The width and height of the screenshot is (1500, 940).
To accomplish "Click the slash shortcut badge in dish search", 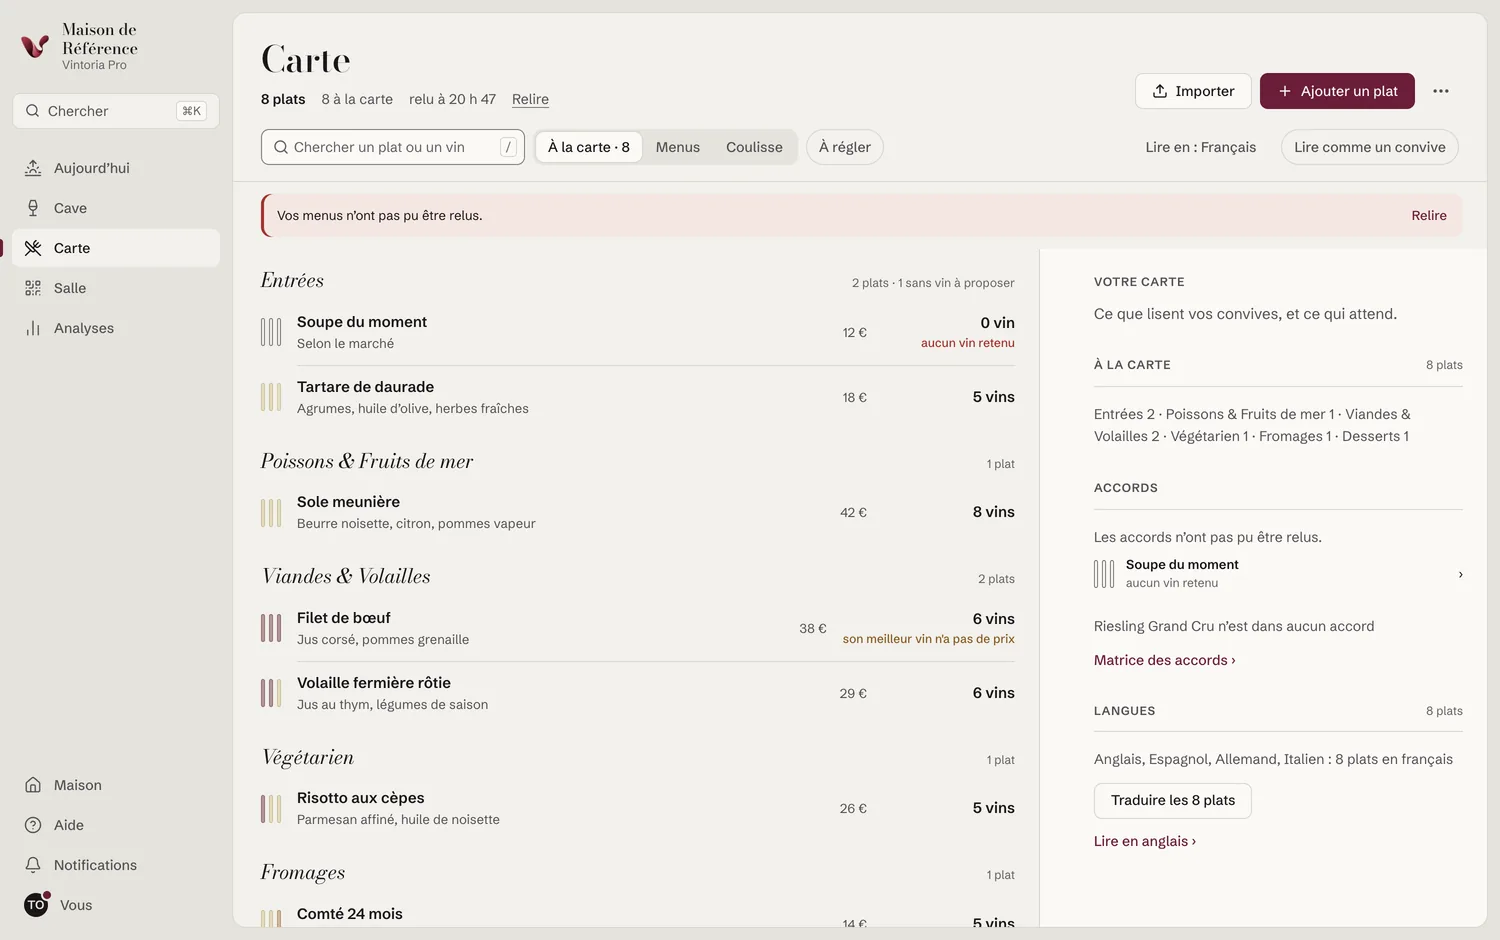I will tap(508, 147).
